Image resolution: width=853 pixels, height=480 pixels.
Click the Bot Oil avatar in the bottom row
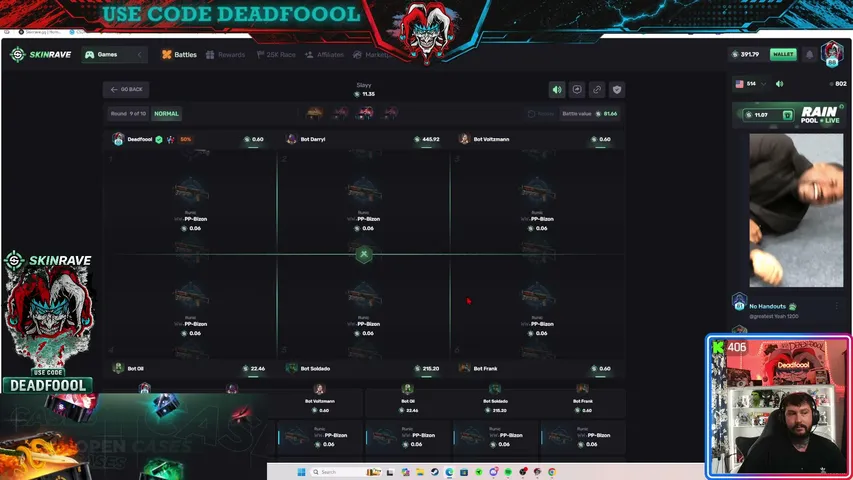(x=118, y=368)
